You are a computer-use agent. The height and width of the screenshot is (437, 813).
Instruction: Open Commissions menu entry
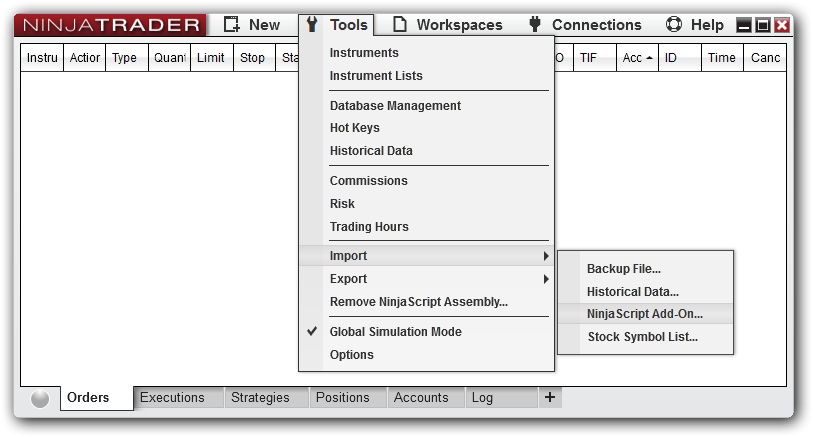click(369, 181)
